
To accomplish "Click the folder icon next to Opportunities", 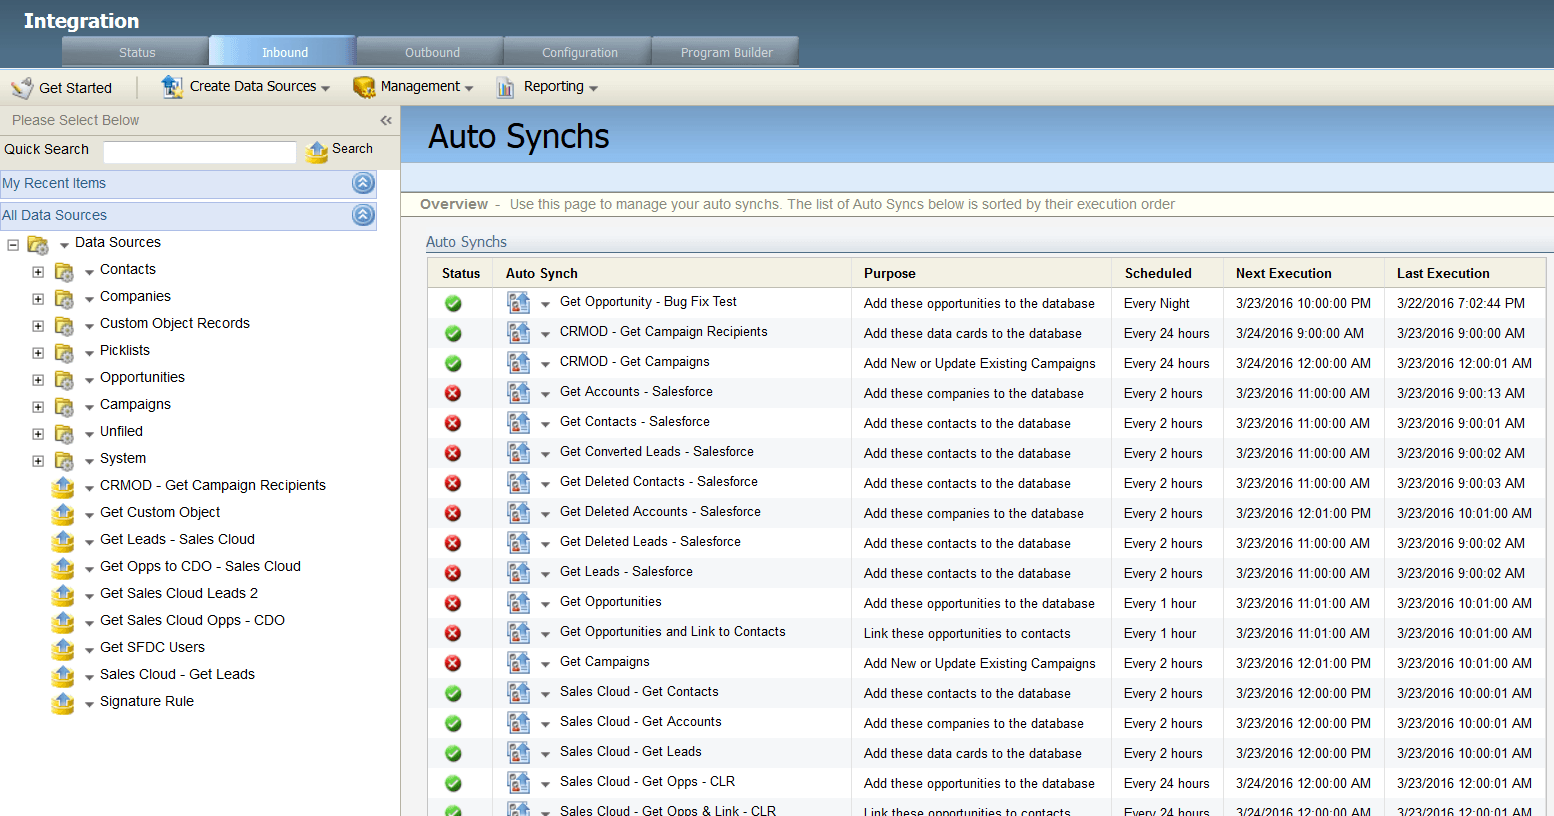I will tap(62, 377).
